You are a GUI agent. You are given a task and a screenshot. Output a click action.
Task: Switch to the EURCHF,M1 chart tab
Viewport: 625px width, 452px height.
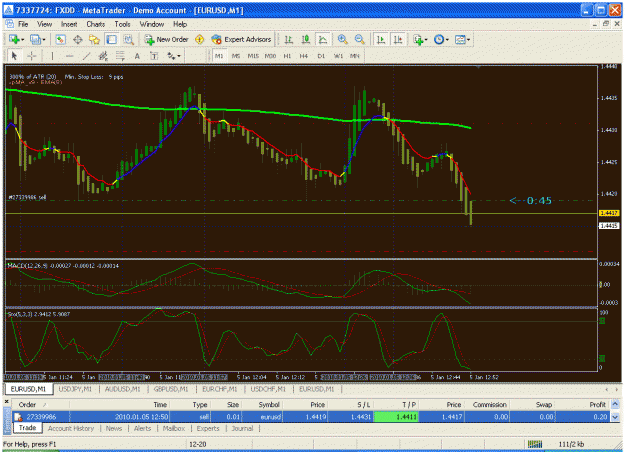[219, 389]
